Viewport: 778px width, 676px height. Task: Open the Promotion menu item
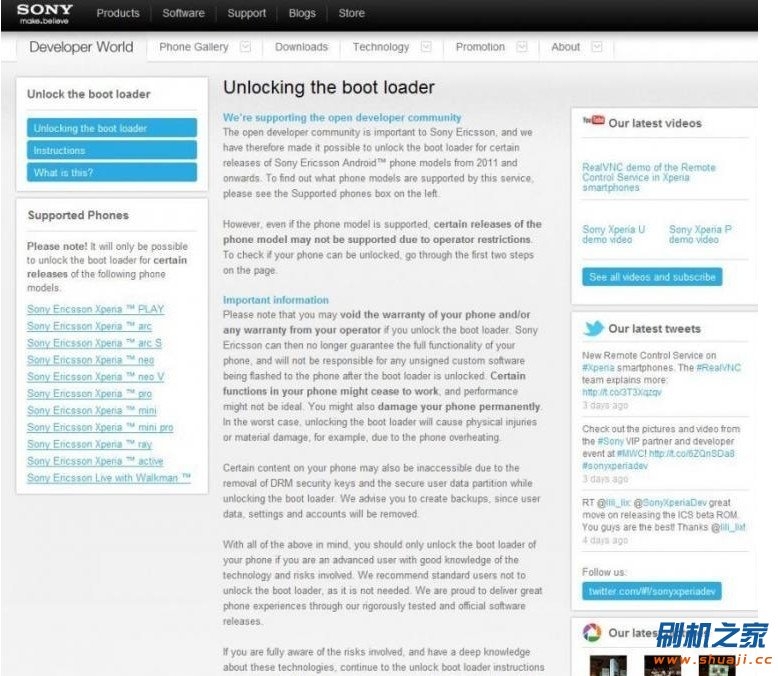coord(480,47)
